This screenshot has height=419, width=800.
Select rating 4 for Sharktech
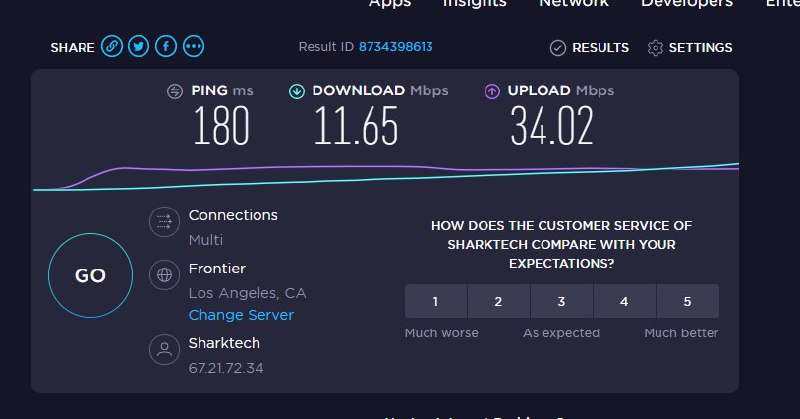624,302
